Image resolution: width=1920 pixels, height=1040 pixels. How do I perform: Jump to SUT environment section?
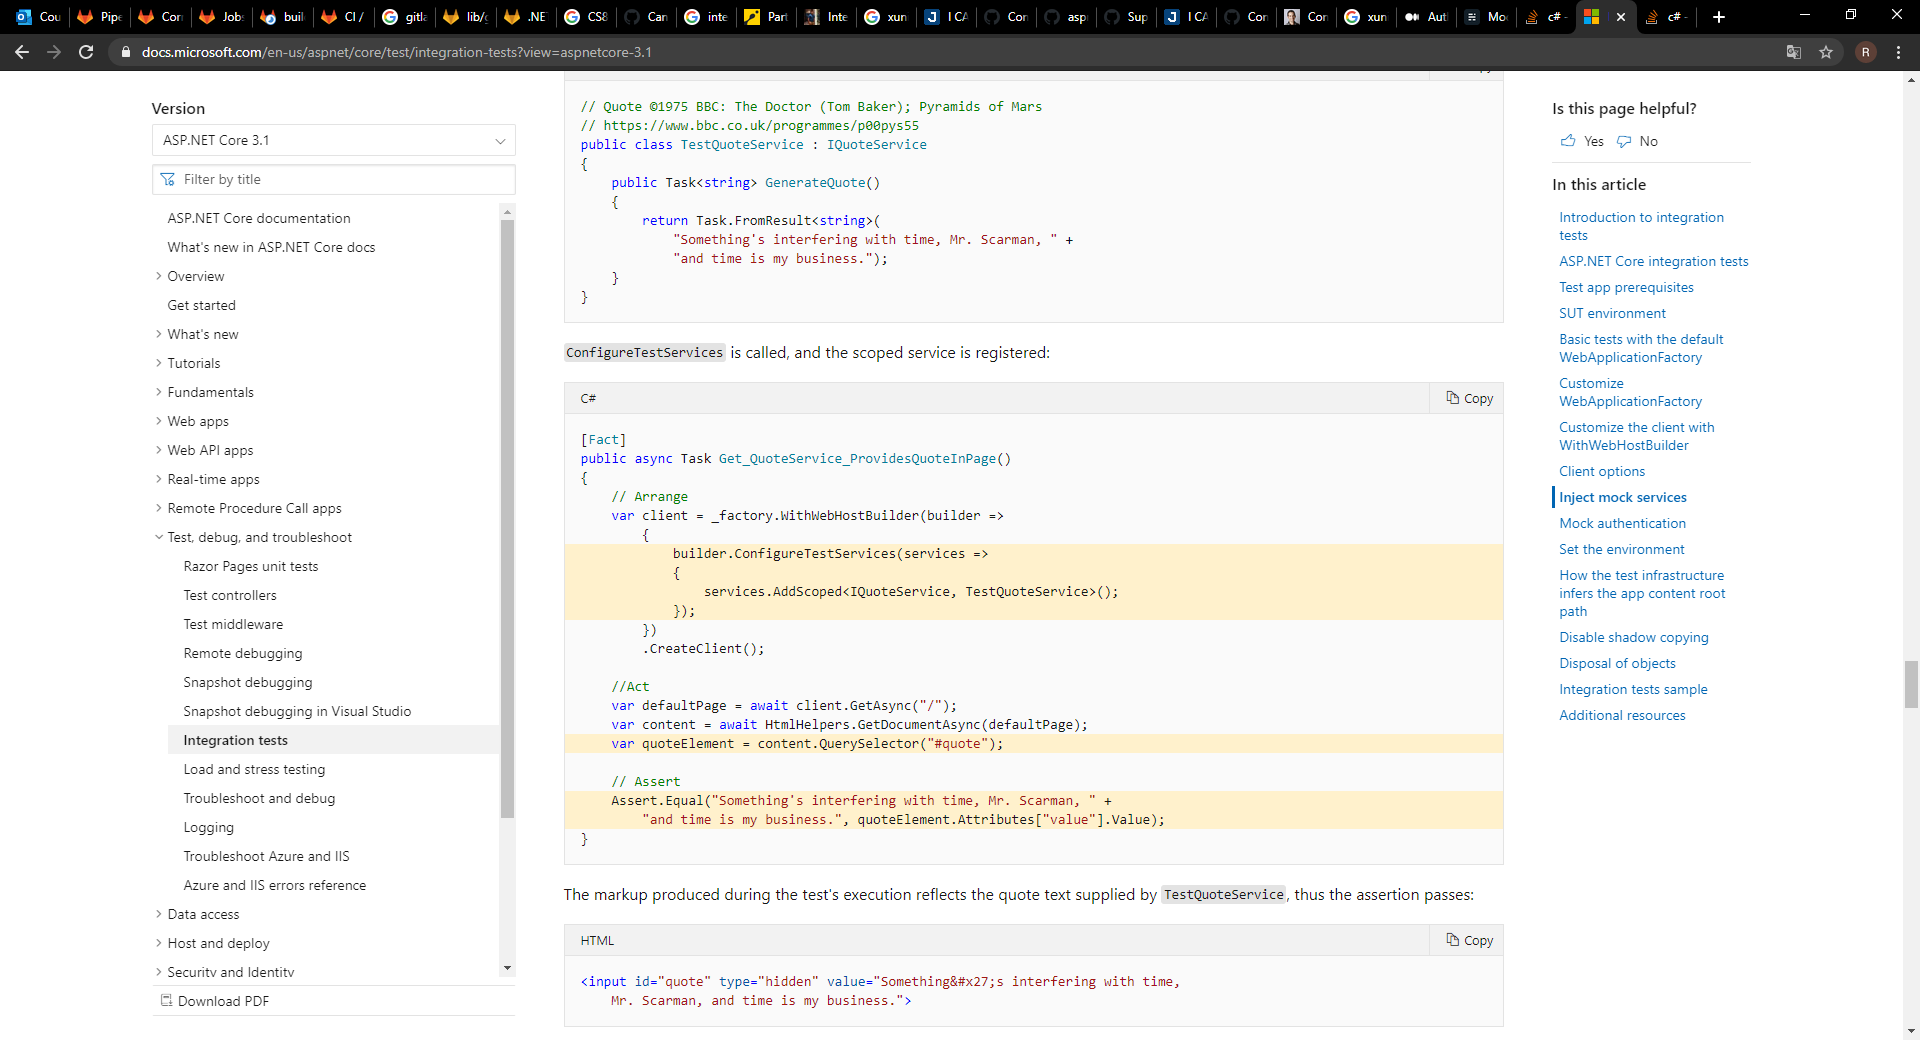pyautogui.click(x=1612, y=313)
